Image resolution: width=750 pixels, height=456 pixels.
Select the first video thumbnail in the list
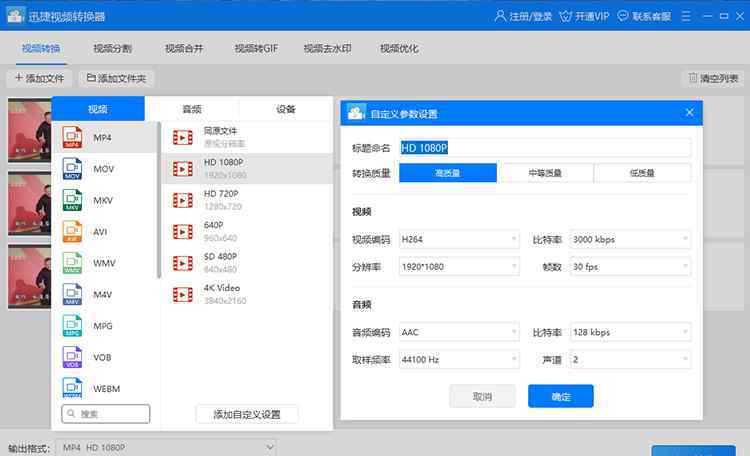(x=30, y=130)
